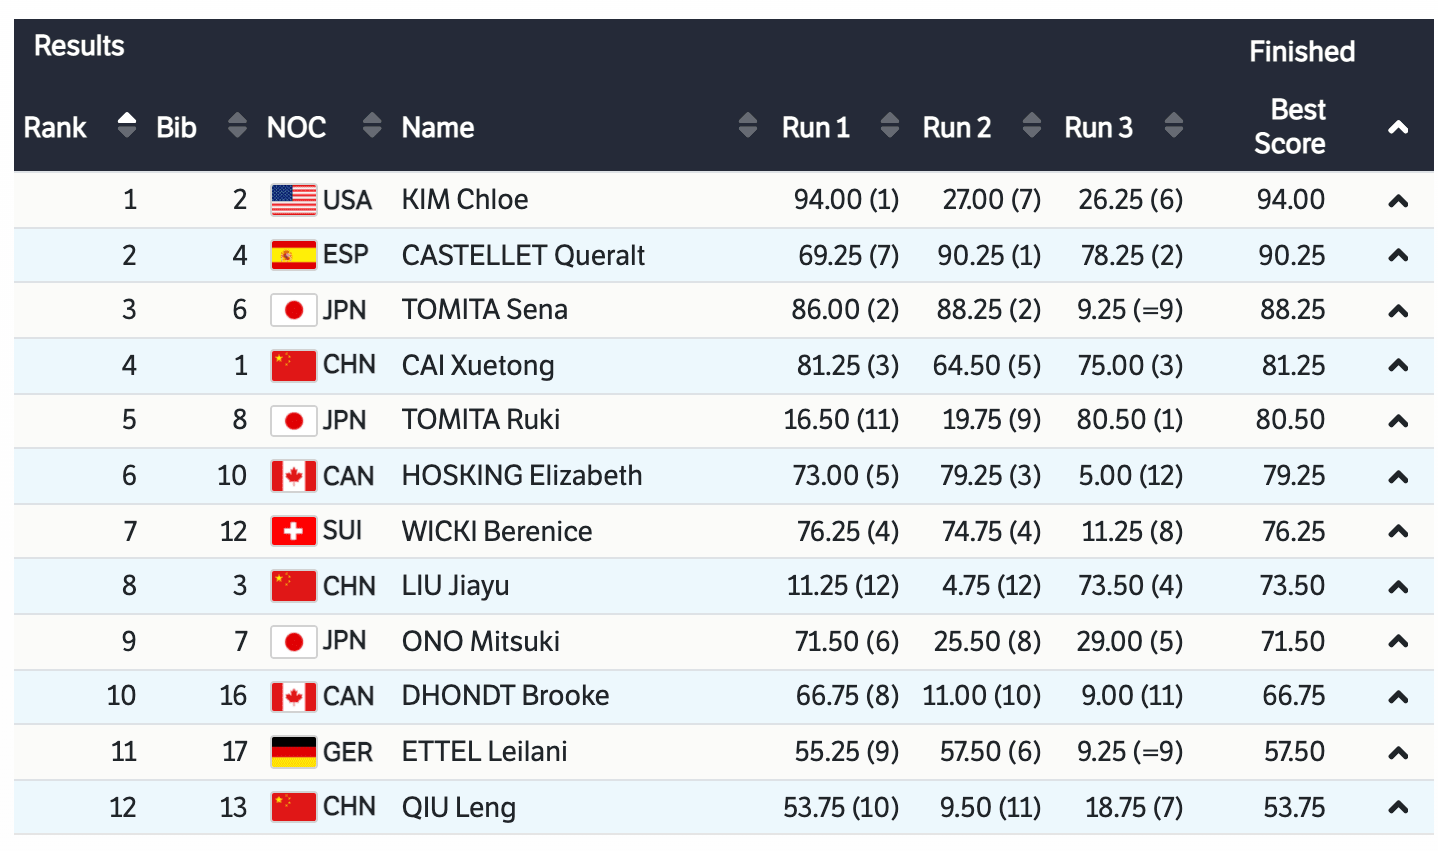Click the sort arrows next to Rank

[x=126, y=126]
